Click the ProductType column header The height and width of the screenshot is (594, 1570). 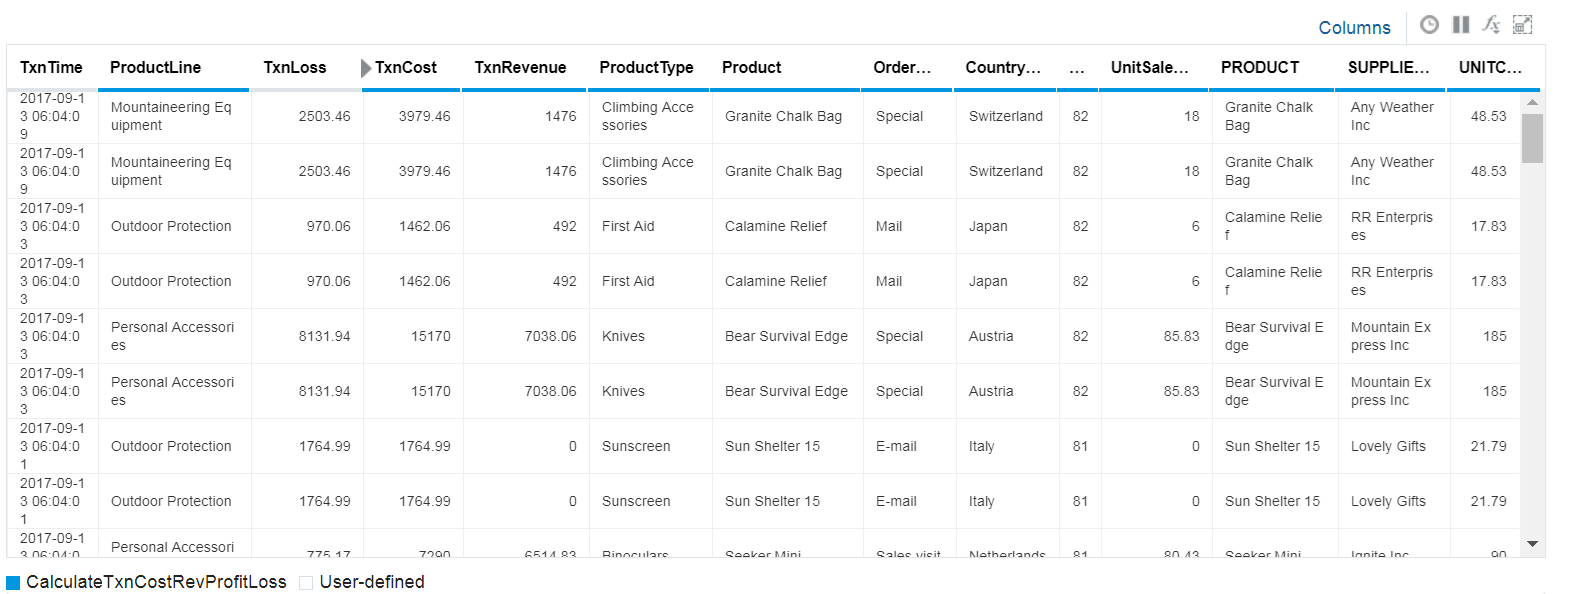(646, 68)
